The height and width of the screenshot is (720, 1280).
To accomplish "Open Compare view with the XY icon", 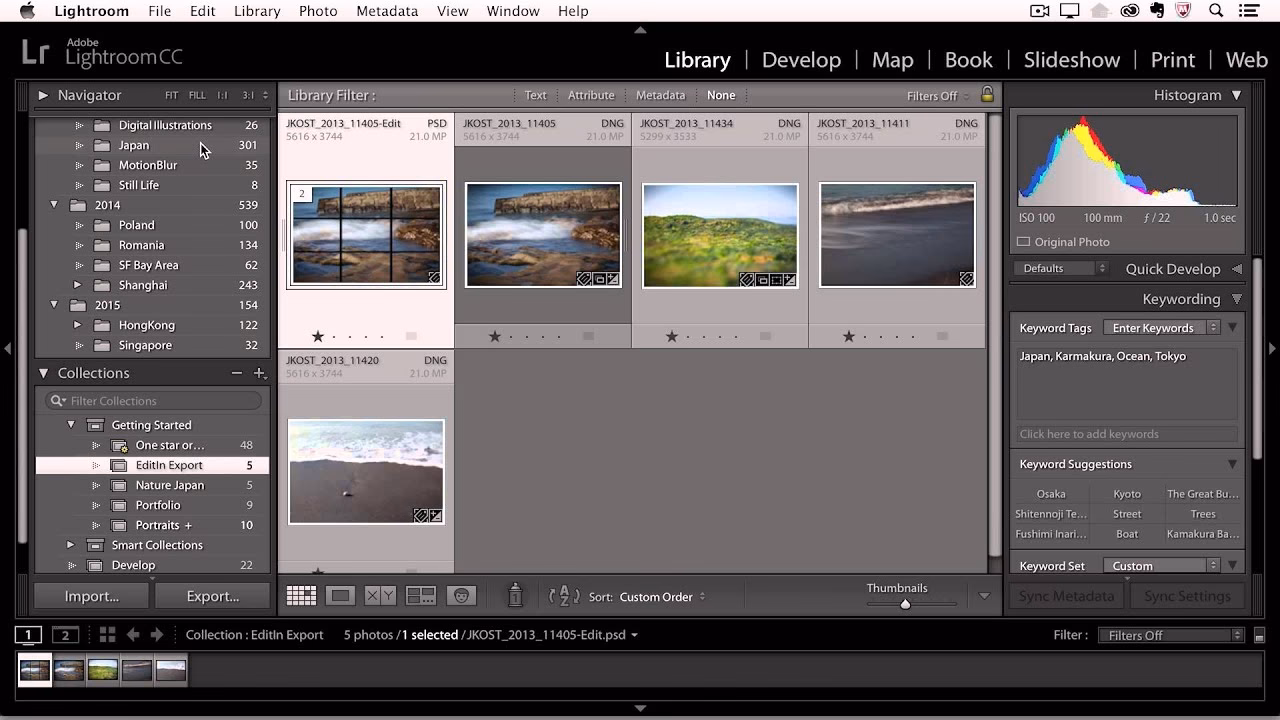I will [x=381, y=595].
